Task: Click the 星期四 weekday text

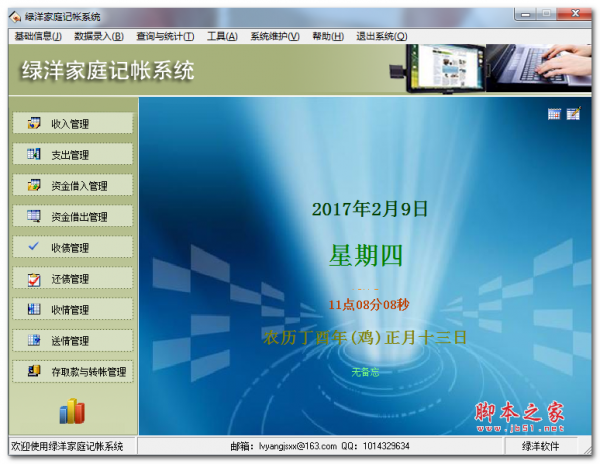Action: [x=366, y=256]
